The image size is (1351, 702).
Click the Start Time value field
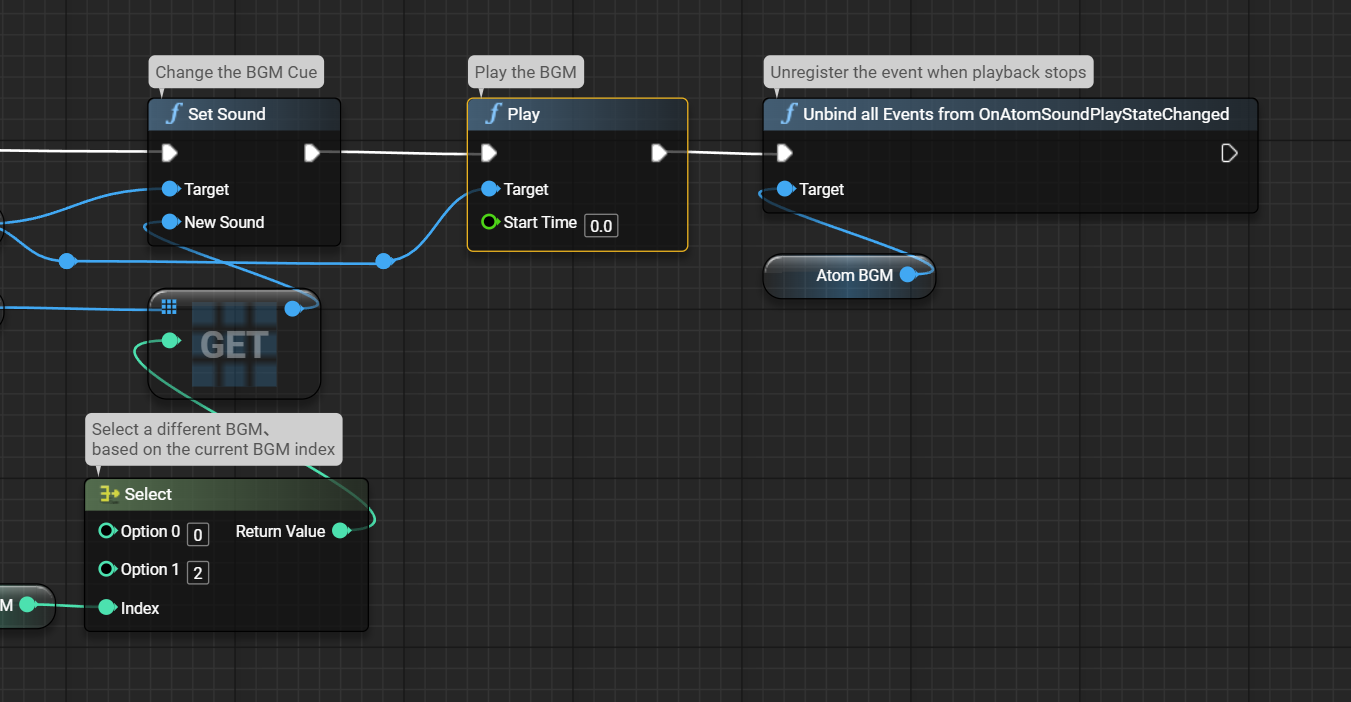(601, 225)
